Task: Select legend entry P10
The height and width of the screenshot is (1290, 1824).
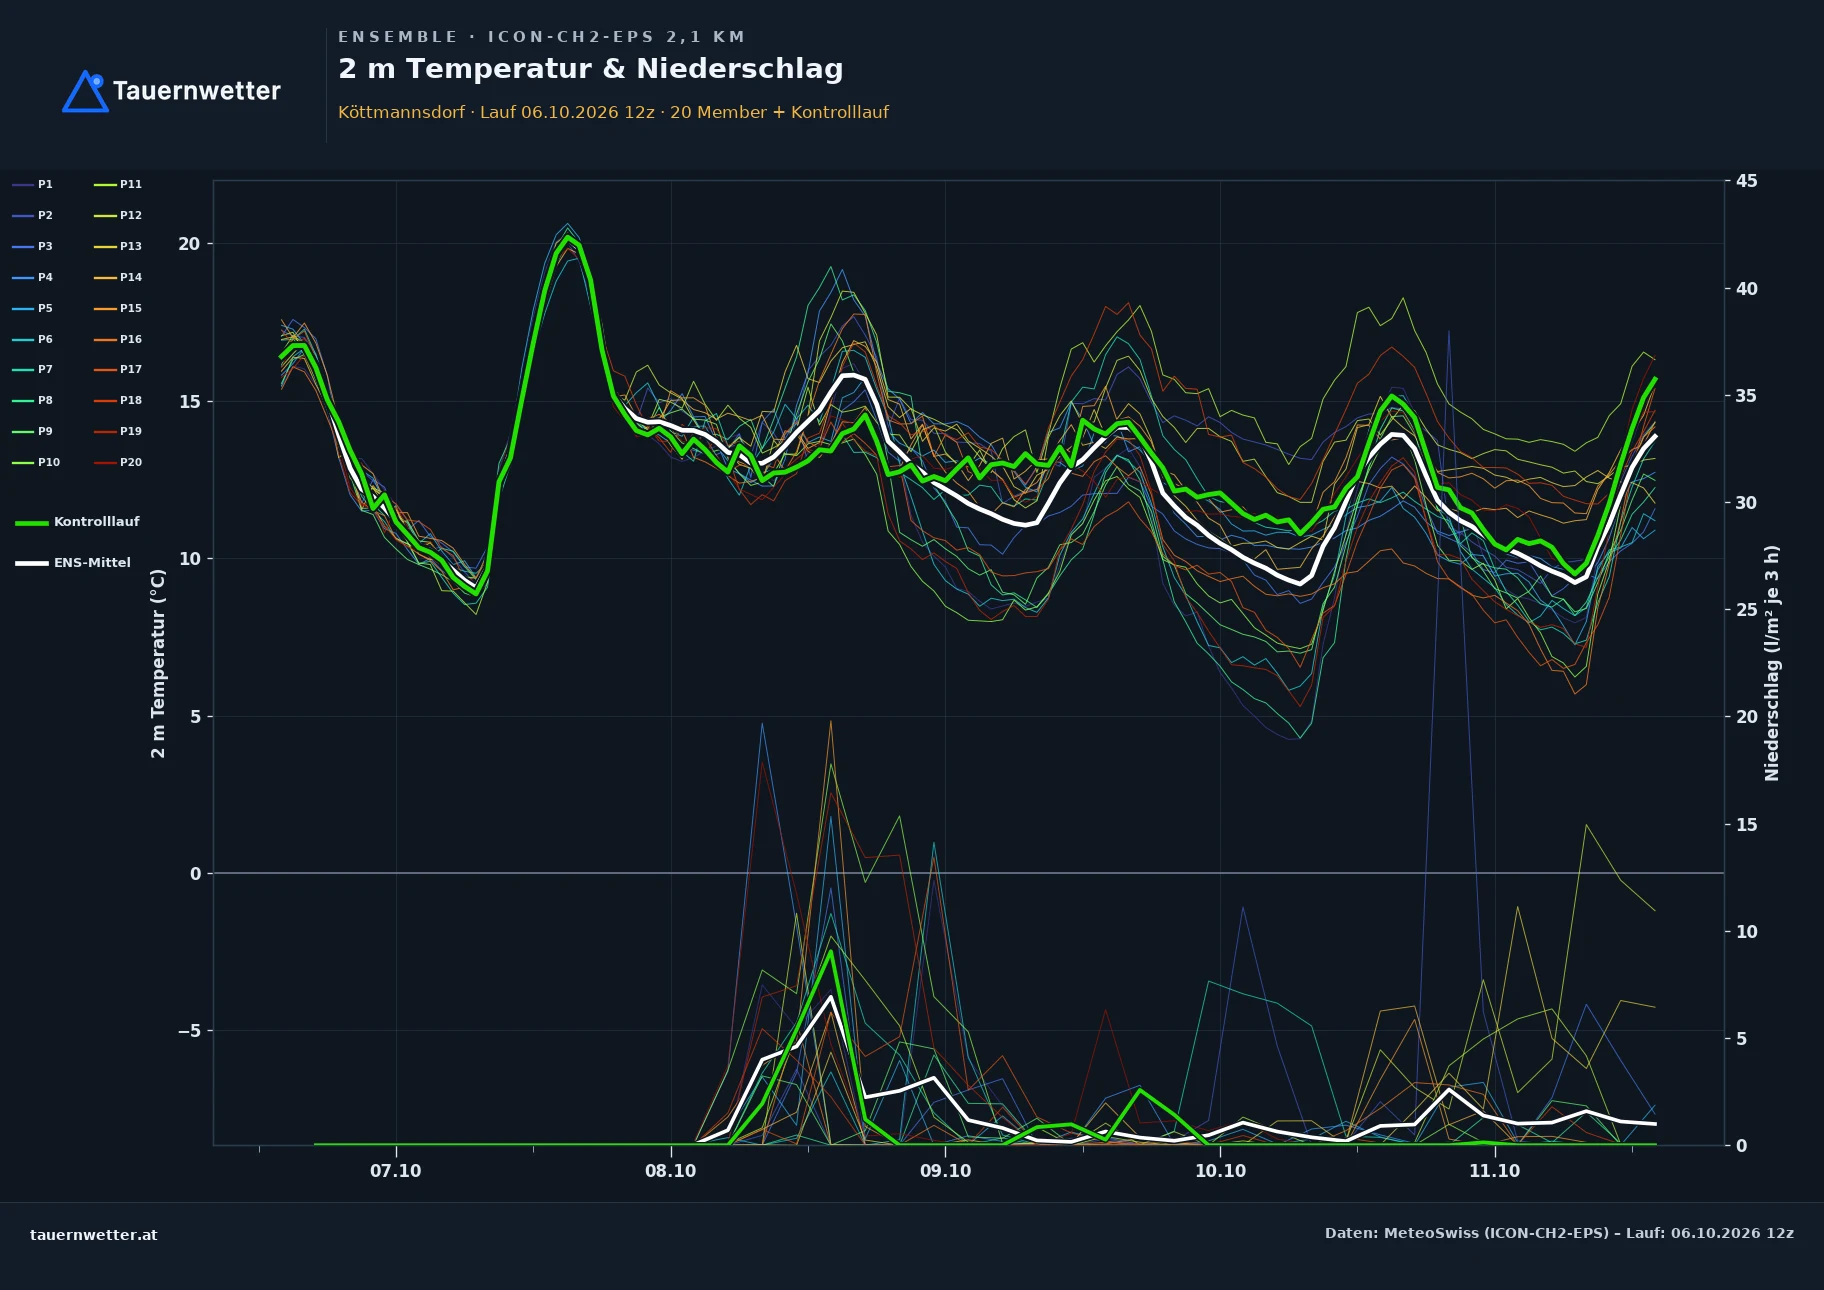Action: [36, 462]
